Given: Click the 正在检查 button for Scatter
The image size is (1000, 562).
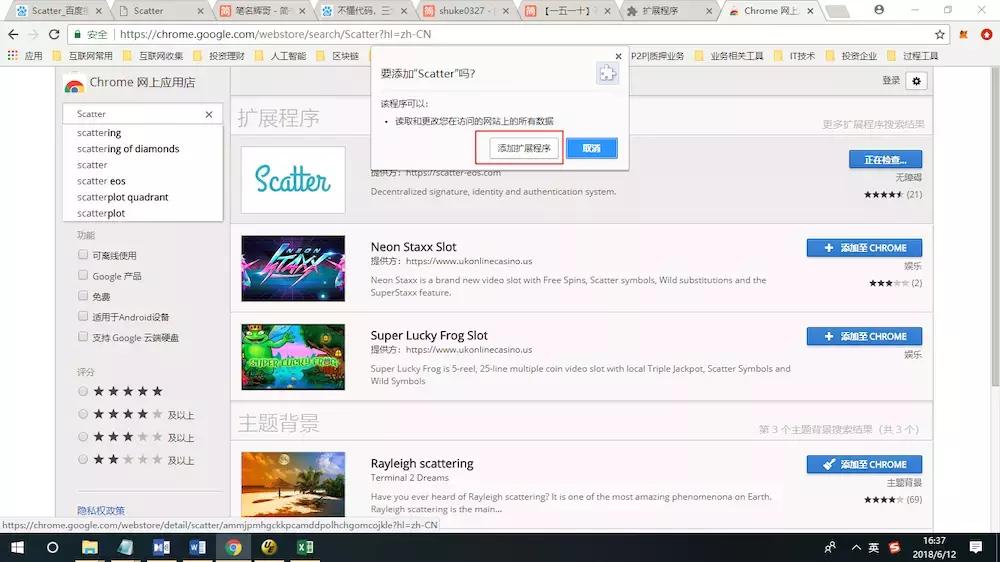Looking at the screenshot, I should click(885, 159).
